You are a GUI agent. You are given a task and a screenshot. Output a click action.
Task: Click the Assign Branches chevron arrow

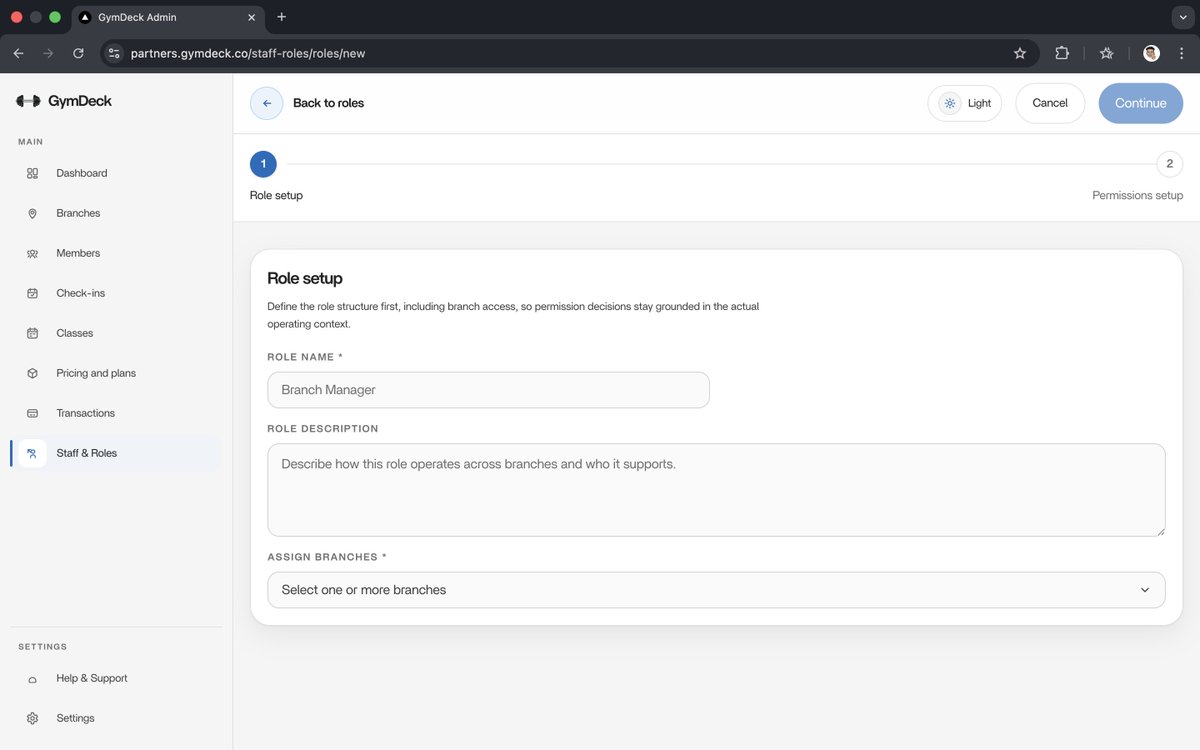point(1145,590)
